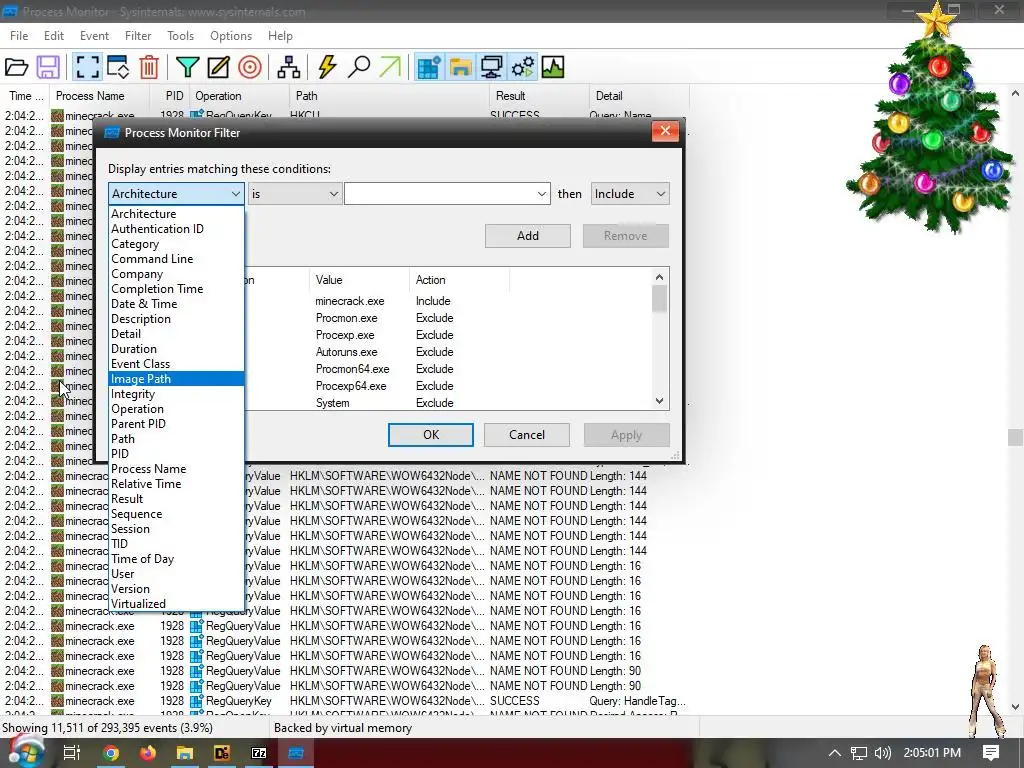Open the Include action dropdown
Screen dimensions: 1024x768
pyautogui.click(x=630, y=194)
